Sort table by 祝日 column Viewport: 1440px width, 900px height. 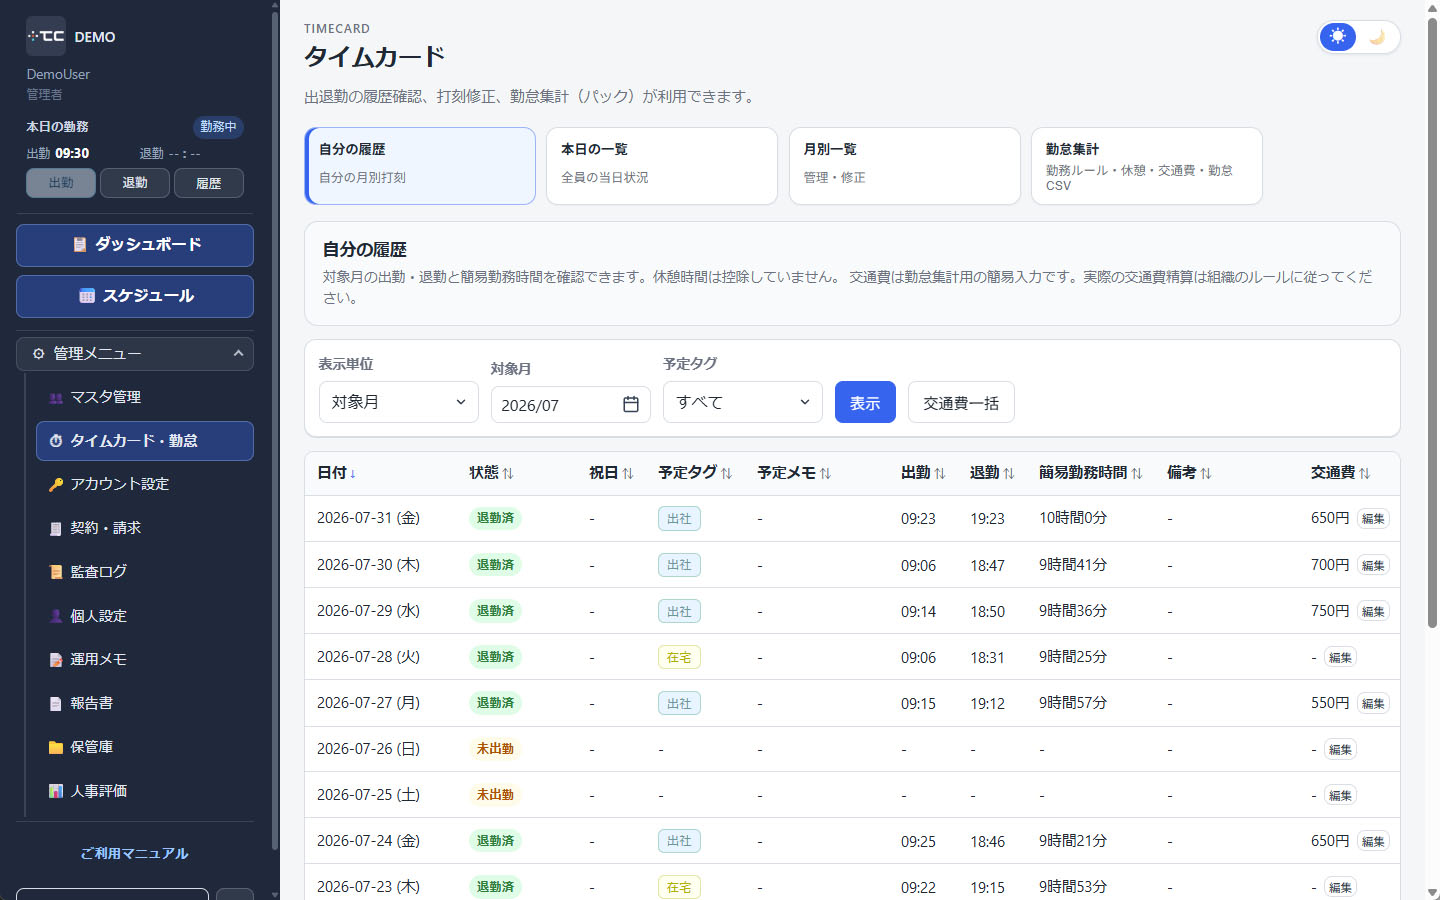point(611,473)
